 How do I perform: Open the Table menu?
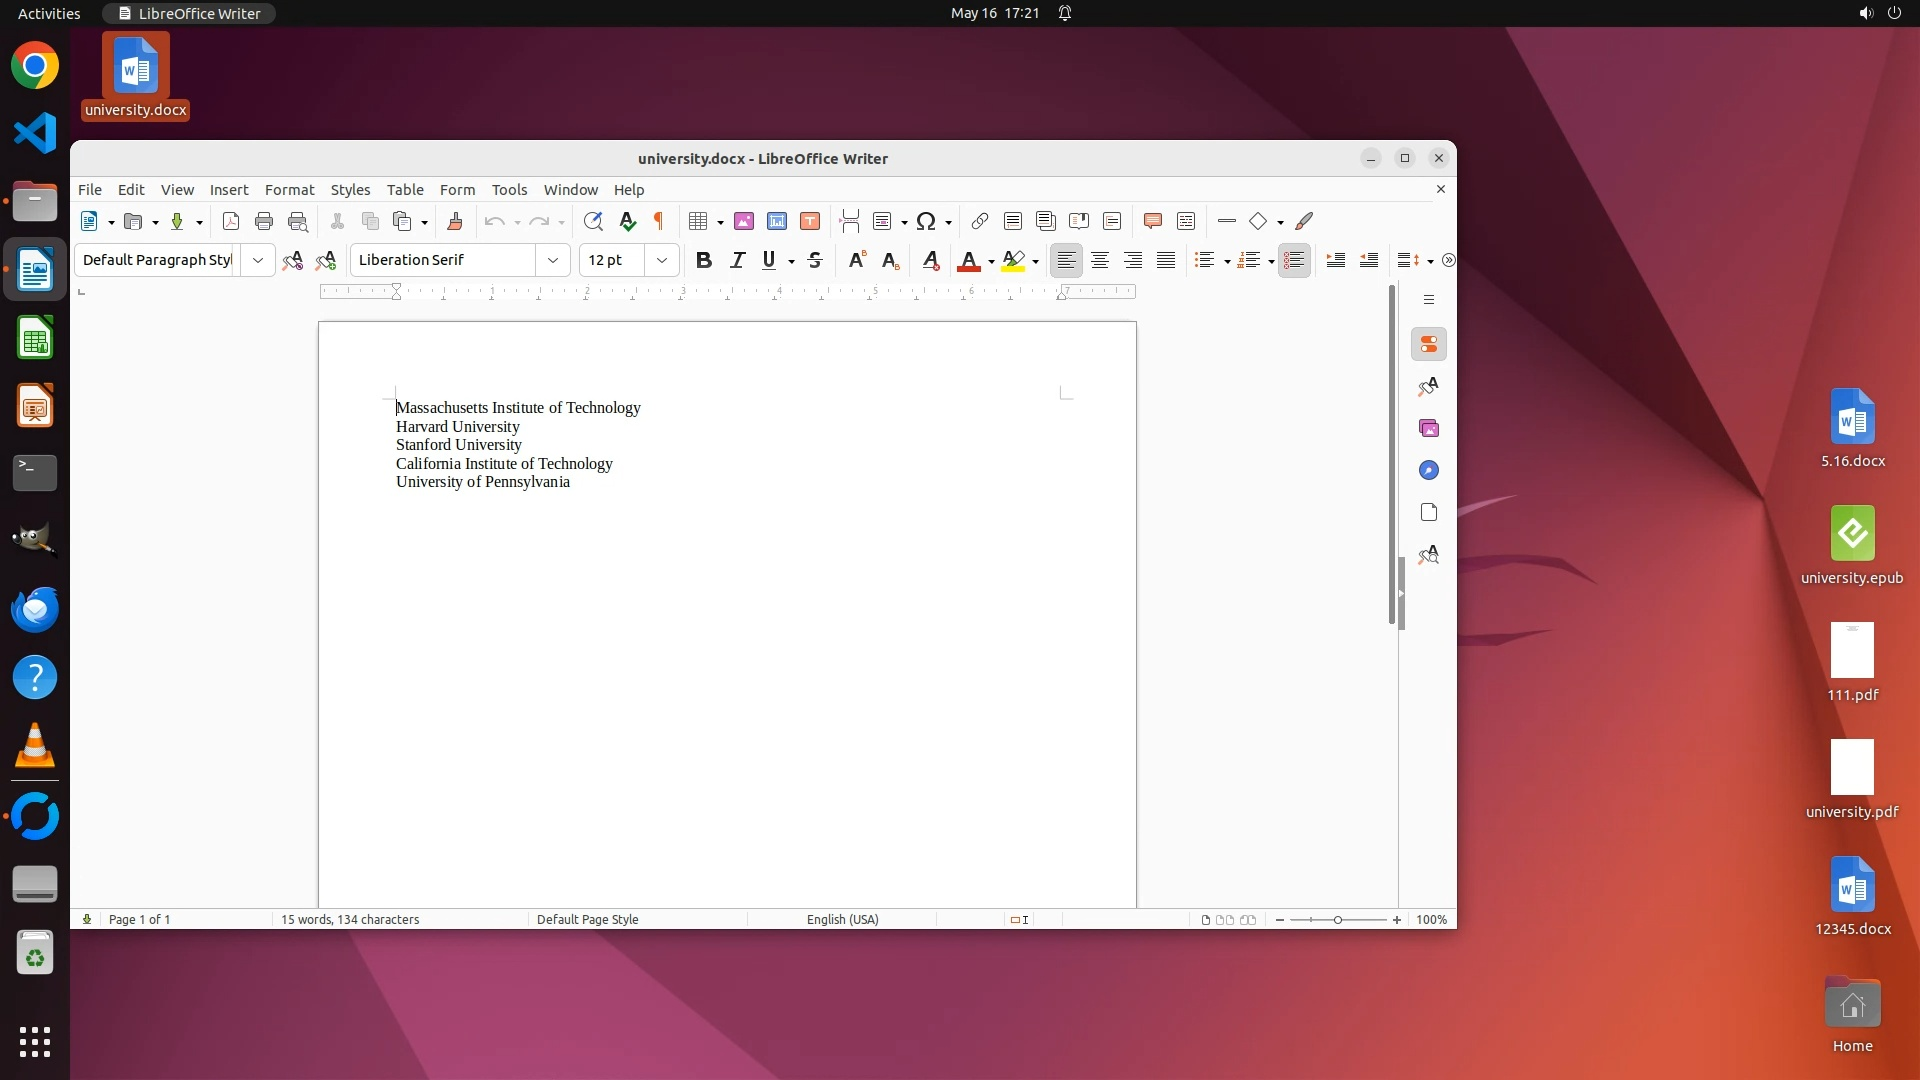[x=405, y=190]
